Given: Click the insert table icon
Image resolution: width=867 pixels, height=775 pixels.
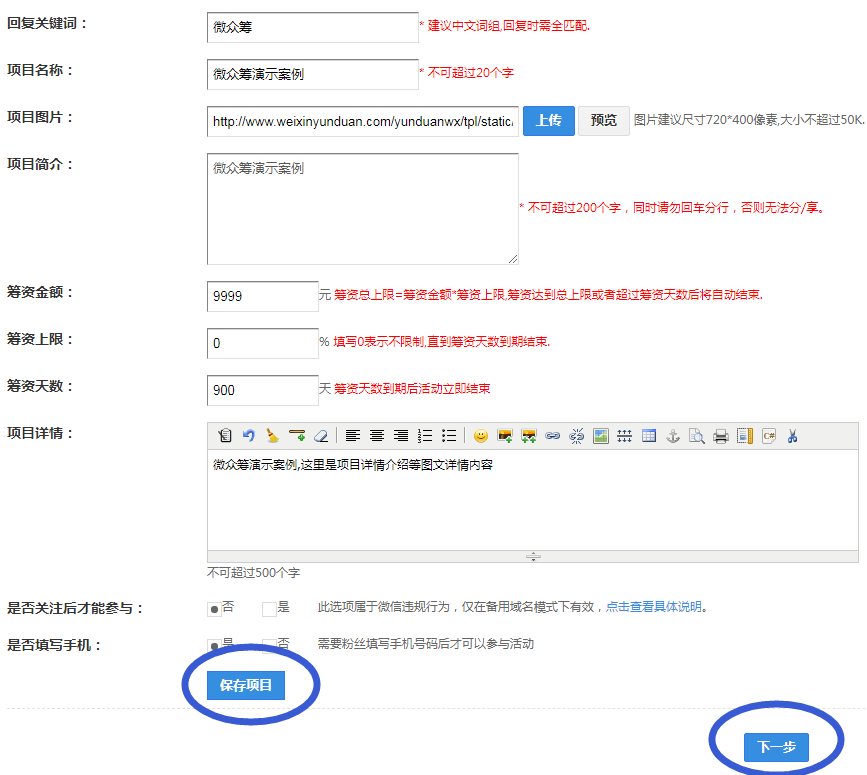Looking at the screenshot, I should (649, 436).
